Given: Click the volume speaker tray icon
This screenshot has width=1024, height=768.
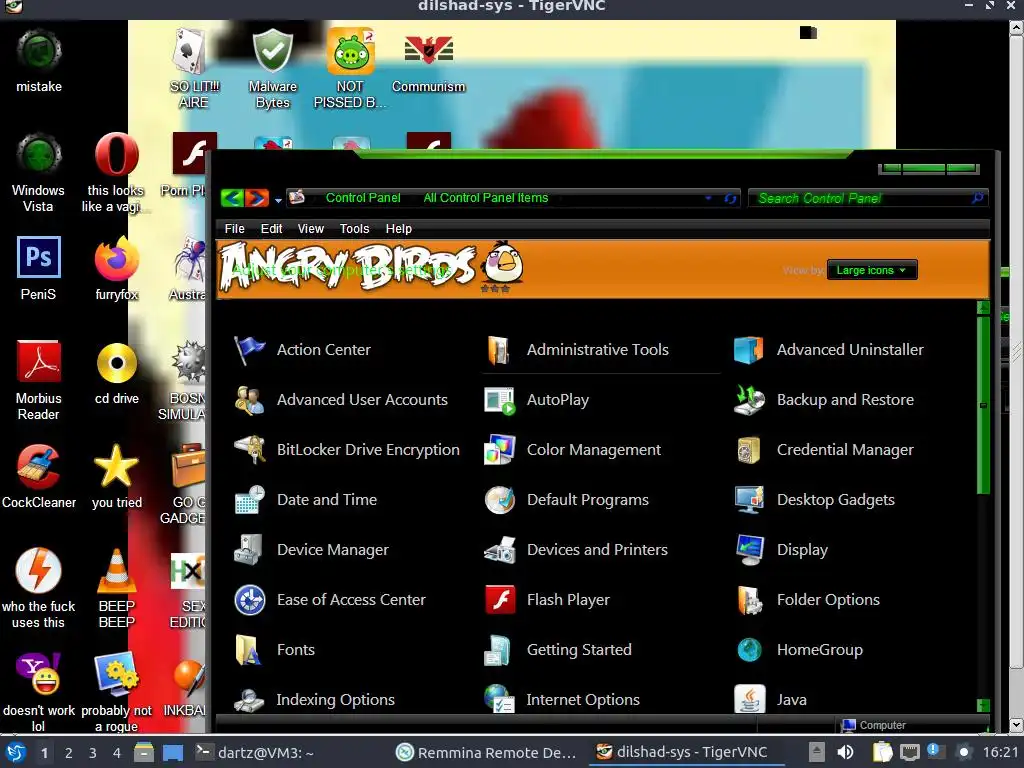Looking at the screenshot, I should (845, 753).
